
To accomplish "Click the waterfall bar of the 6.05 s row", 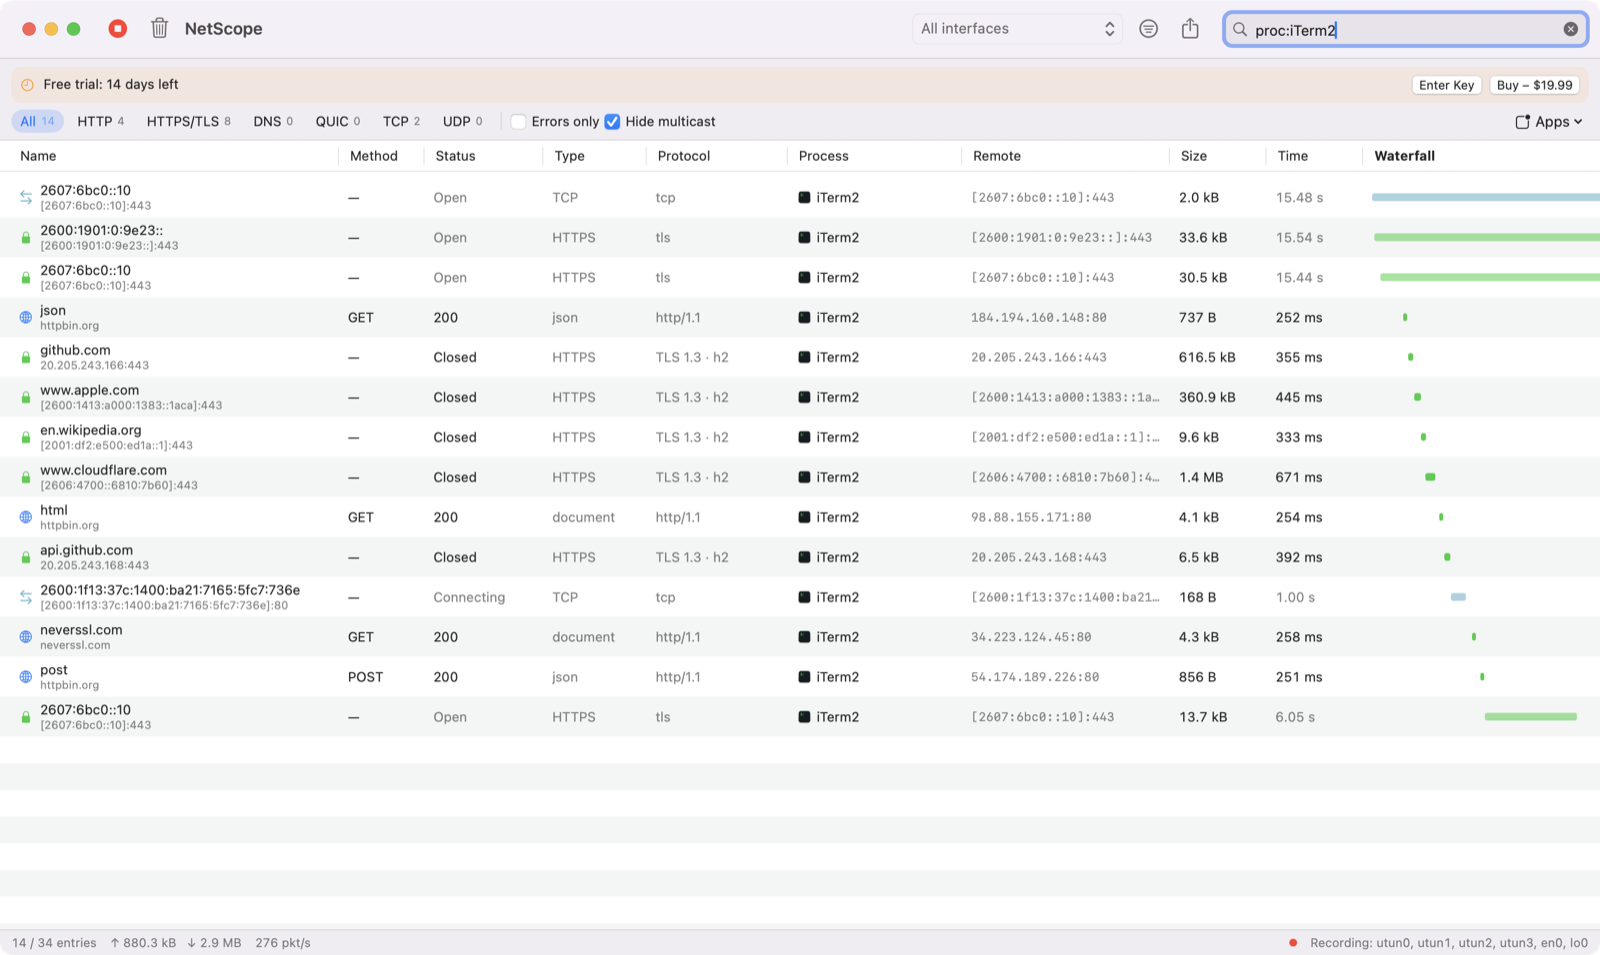I will [1531, 717].
